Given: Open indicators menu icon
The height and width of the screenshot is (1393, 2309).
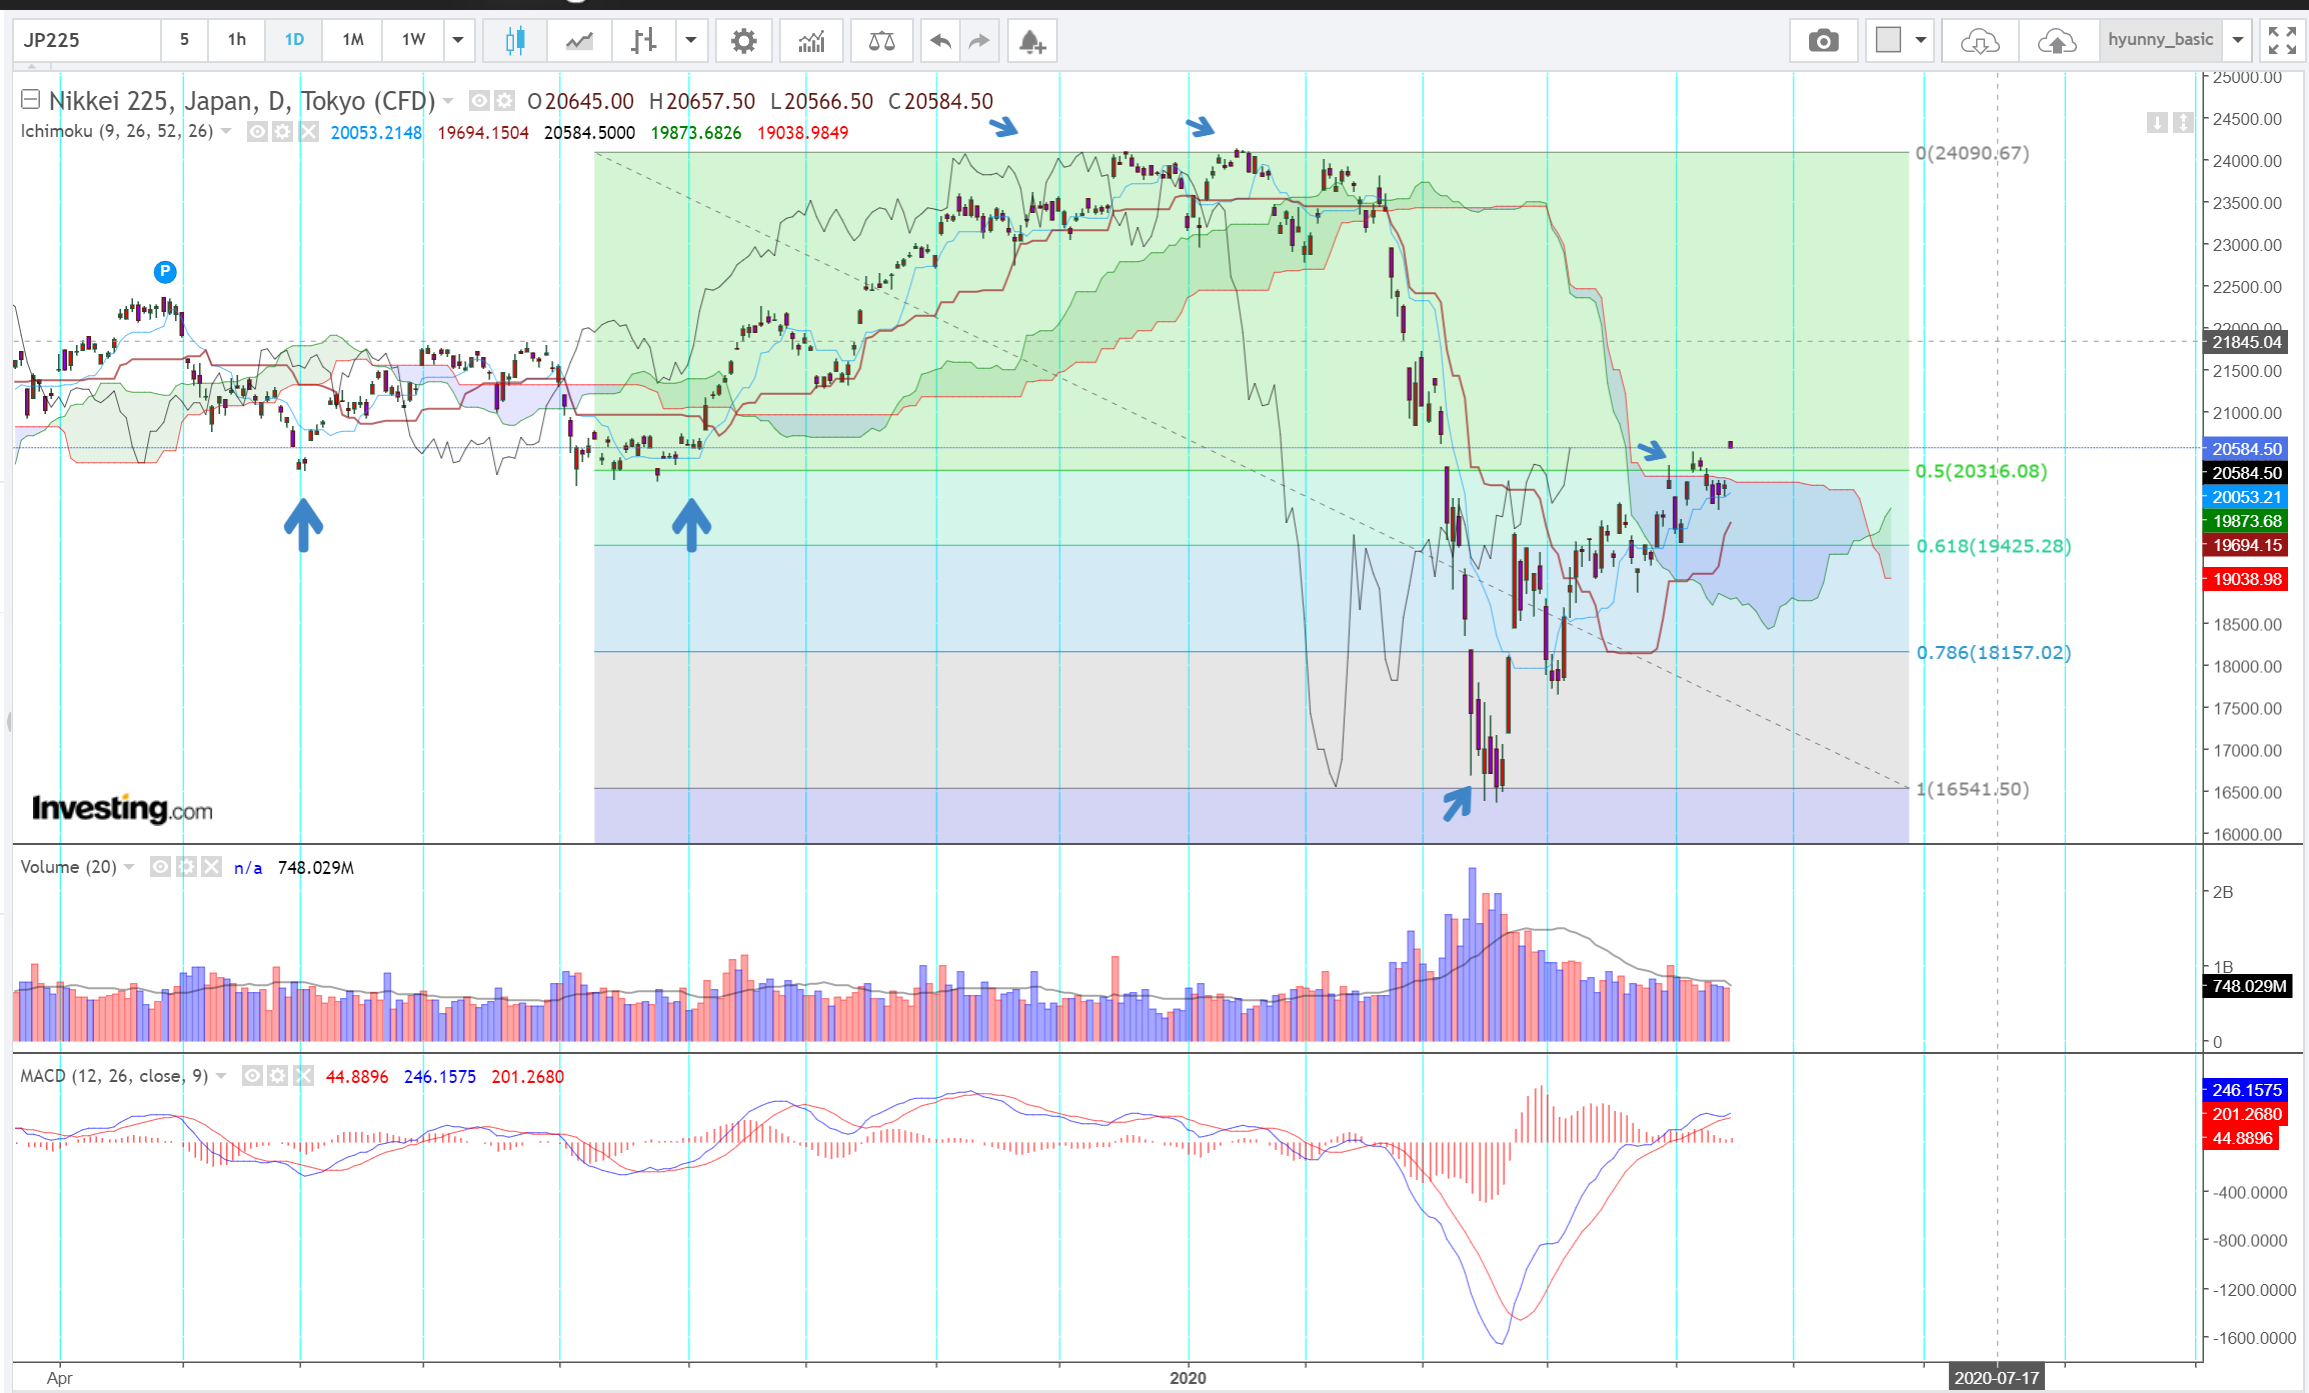Looking at the screenshot, I should click(x=811, y=41).
